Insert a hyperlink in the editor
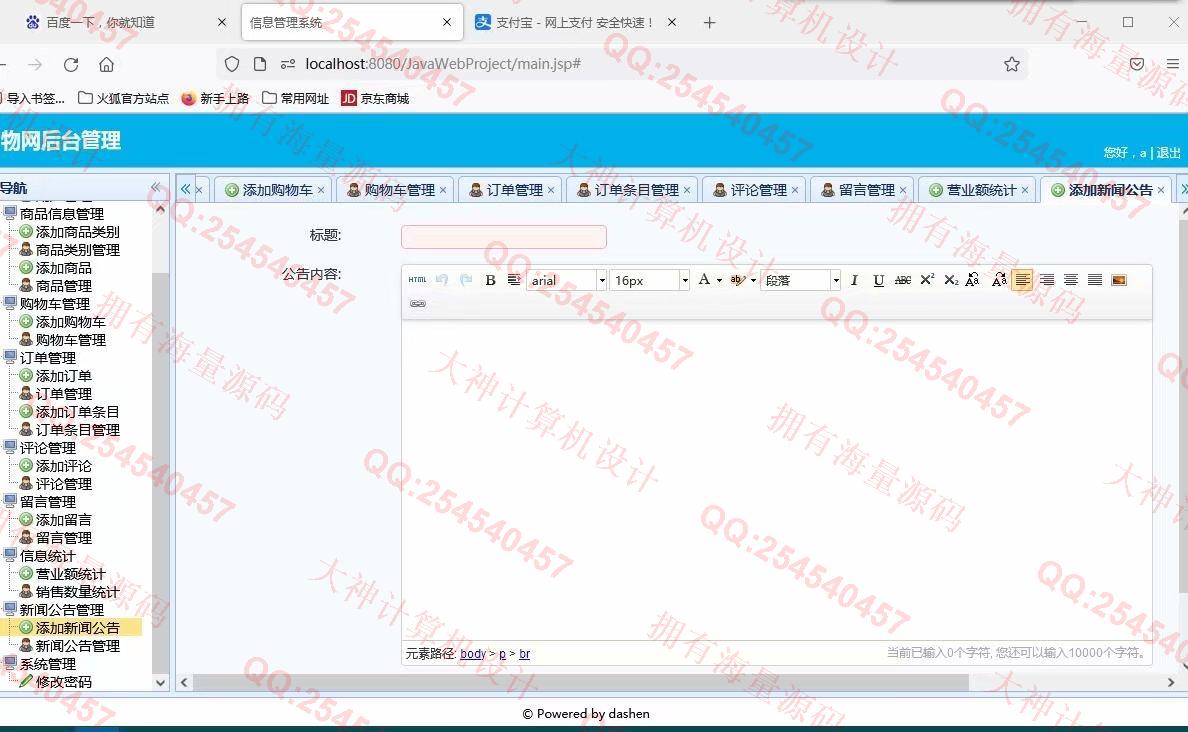 click(x=417, y=304)
